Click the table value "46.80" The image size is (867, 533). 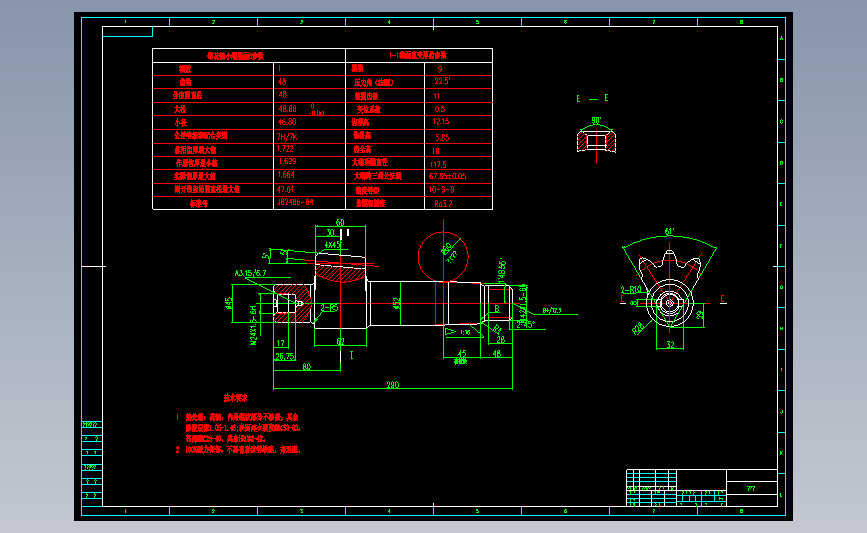point(287,122)
